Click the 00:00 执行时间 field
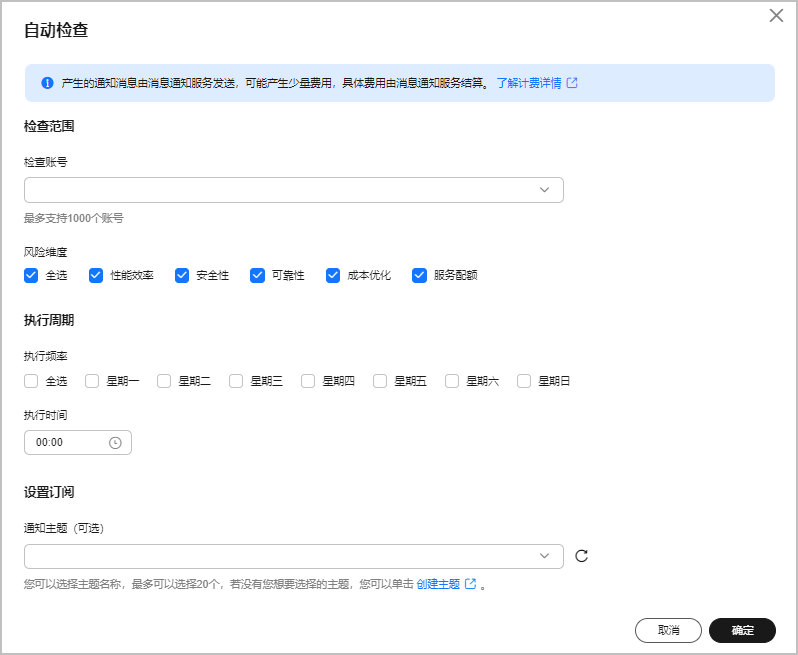This screenshot has height=655, width=798. click(78, 442)
